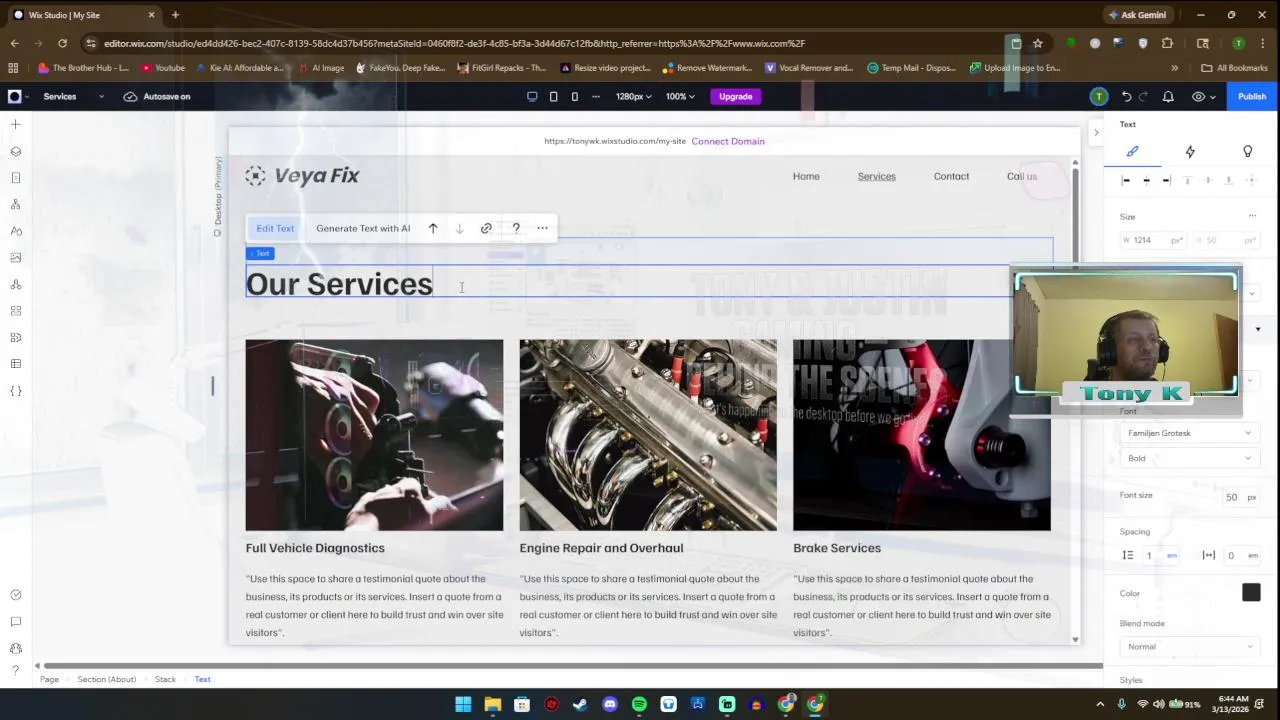Align selected element to right
Viewport: 1280px width, 720px height.
(1166, 180)
